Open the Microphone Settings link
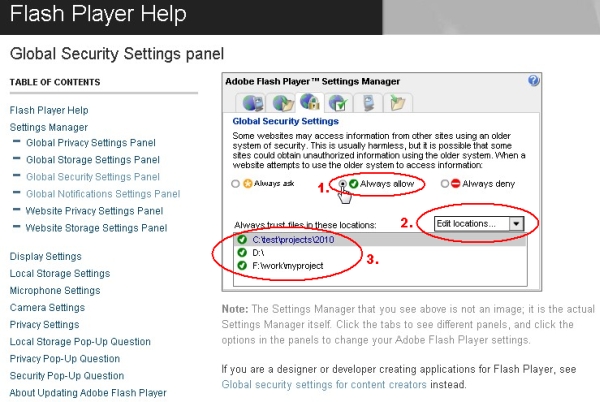Screen dimensions: 600x402 coord(55,291)
